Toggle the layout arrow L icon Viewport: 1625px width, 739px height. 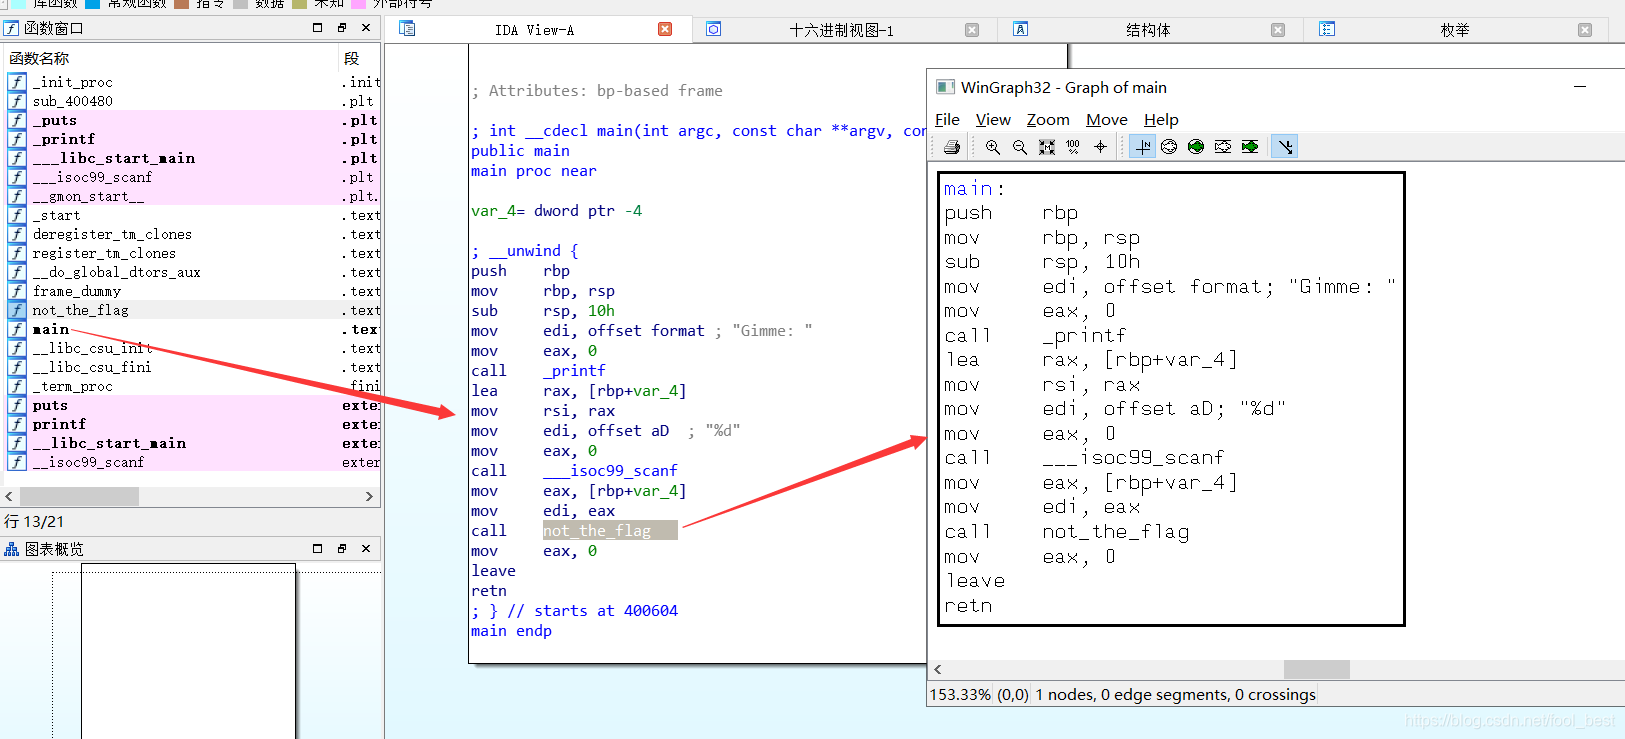pyautogui.click(x=1285, y=147)
